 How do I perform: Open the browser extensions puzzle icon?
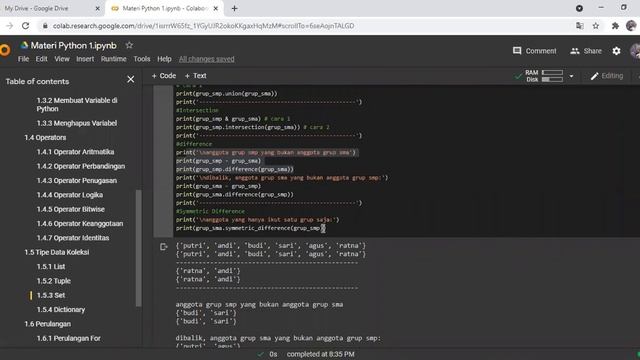click(x=615, y=26)
